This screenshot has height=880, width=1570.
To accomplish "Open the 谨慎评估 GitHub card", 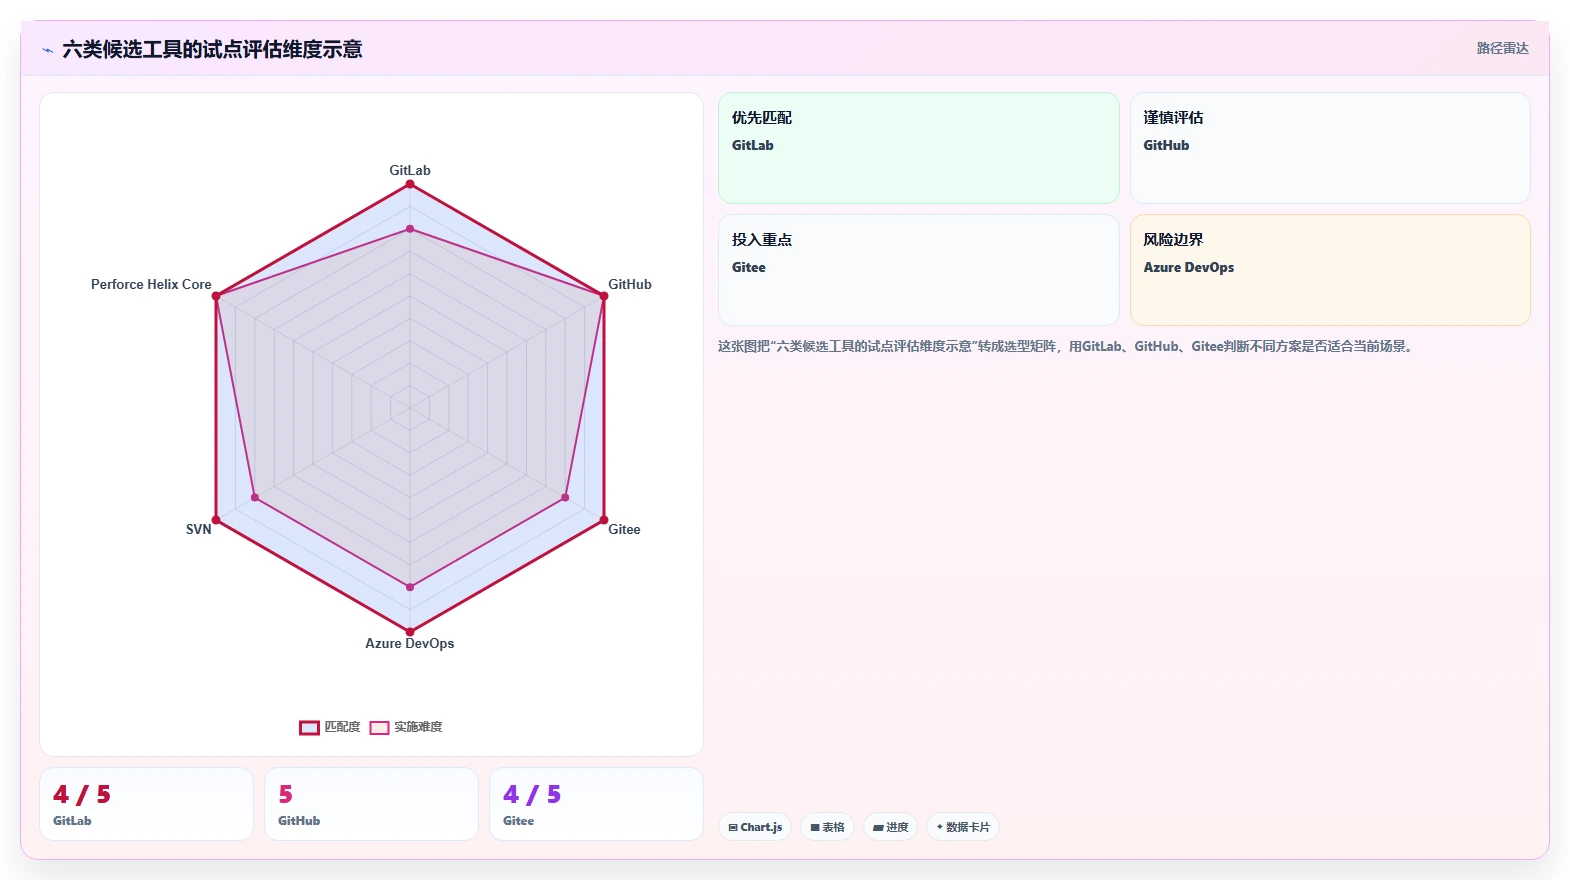I will coord(1330,148).
